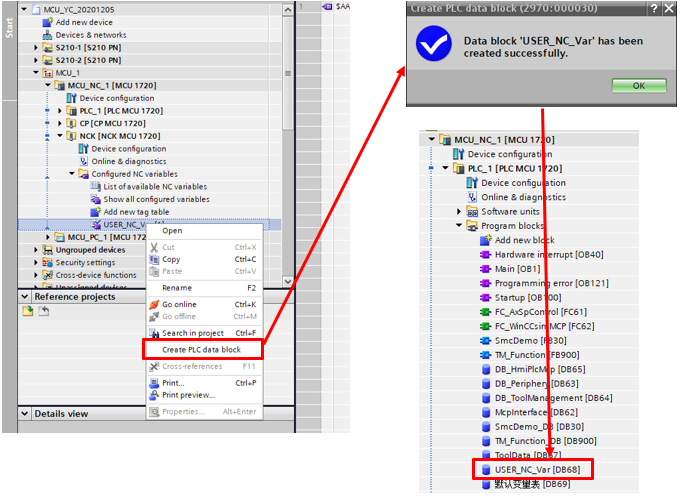Select Main [OB1] block icon

485,269
